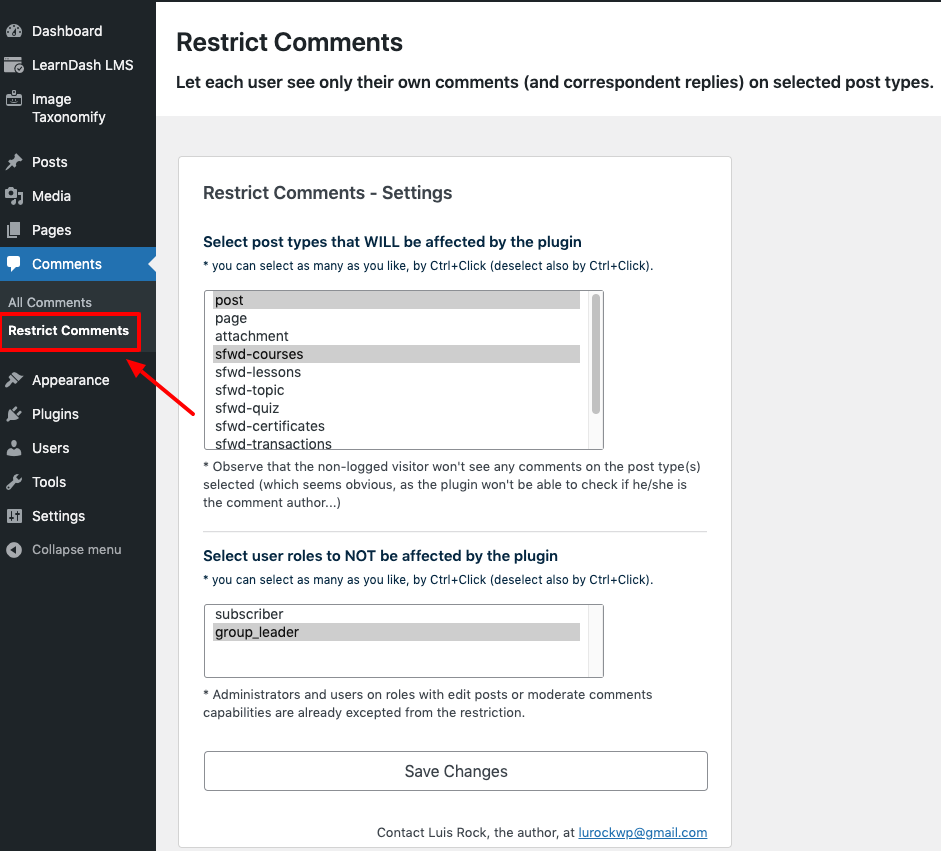Open the Restrict Comments submenu item
The width and height of the screenshot is (941, 851).
(68, 330)
